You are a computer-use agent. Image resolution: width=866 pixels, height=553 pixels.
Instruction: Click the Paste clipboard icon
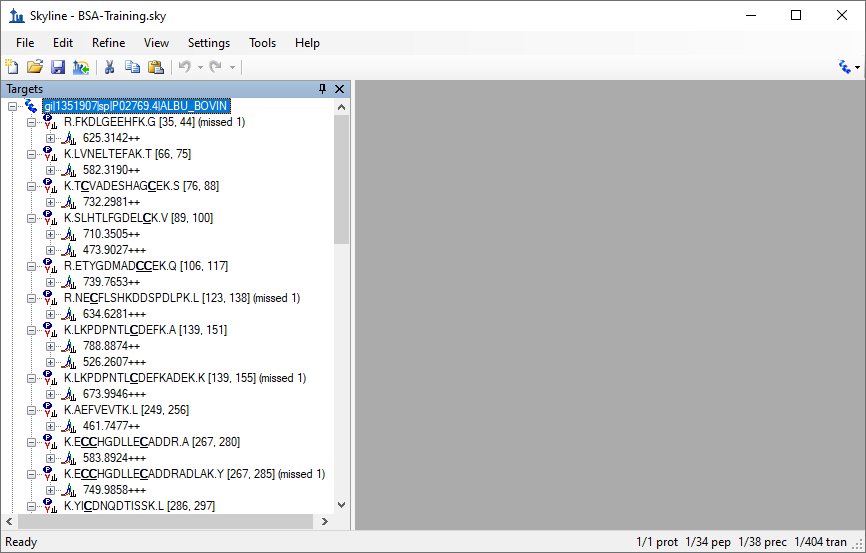click(156, 67)
